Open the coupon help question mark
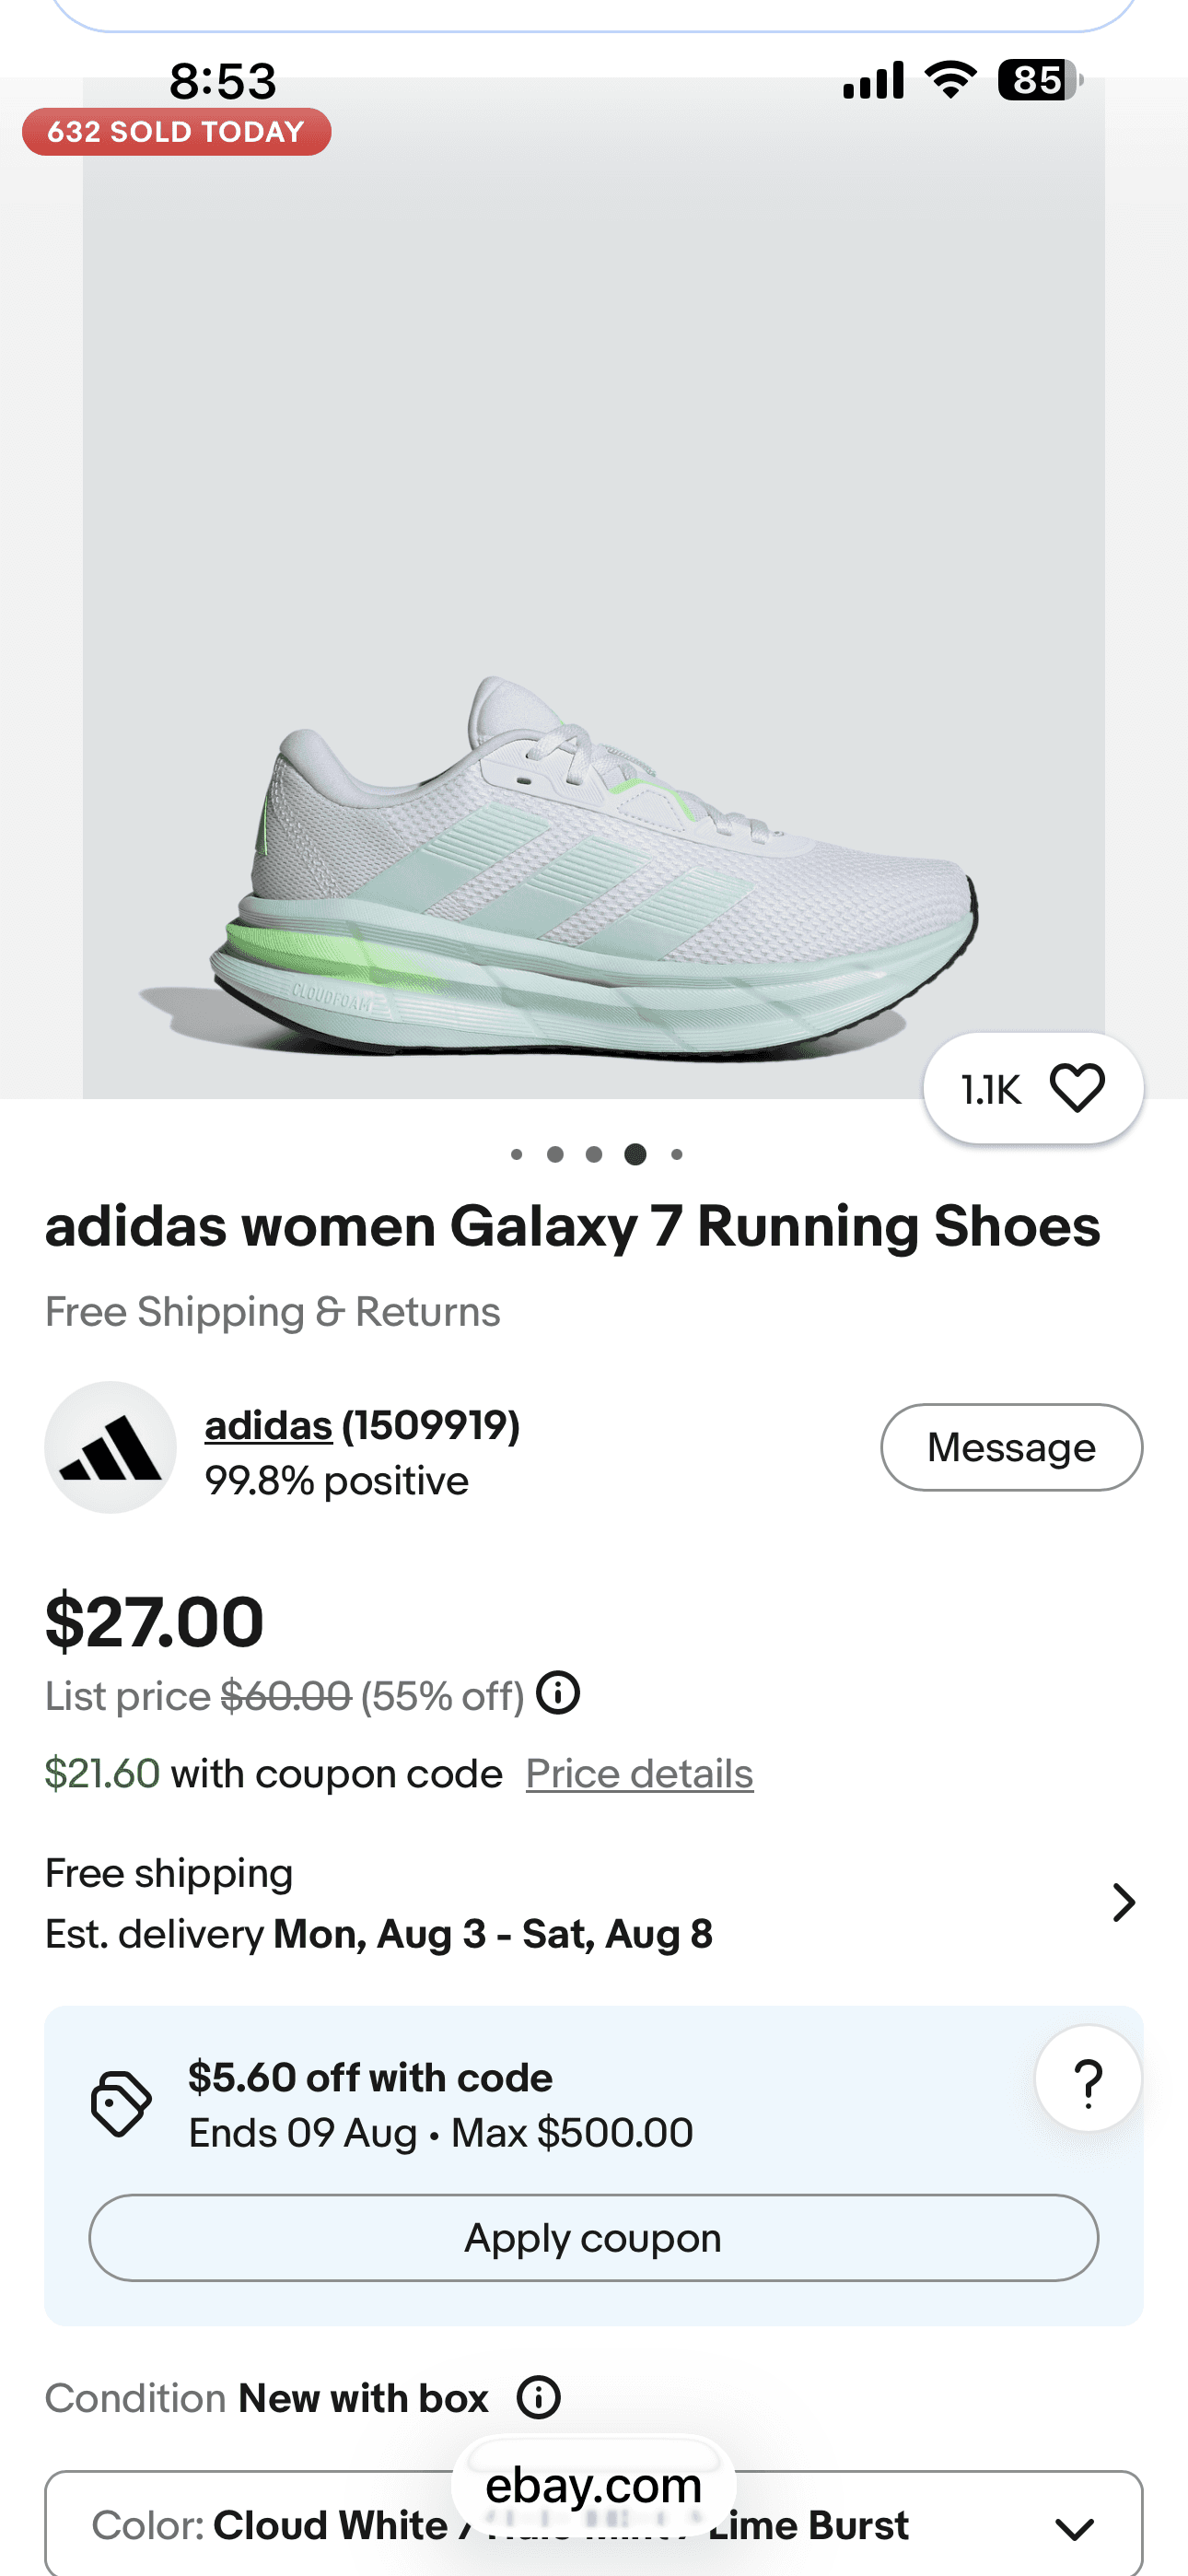 1088,2079
